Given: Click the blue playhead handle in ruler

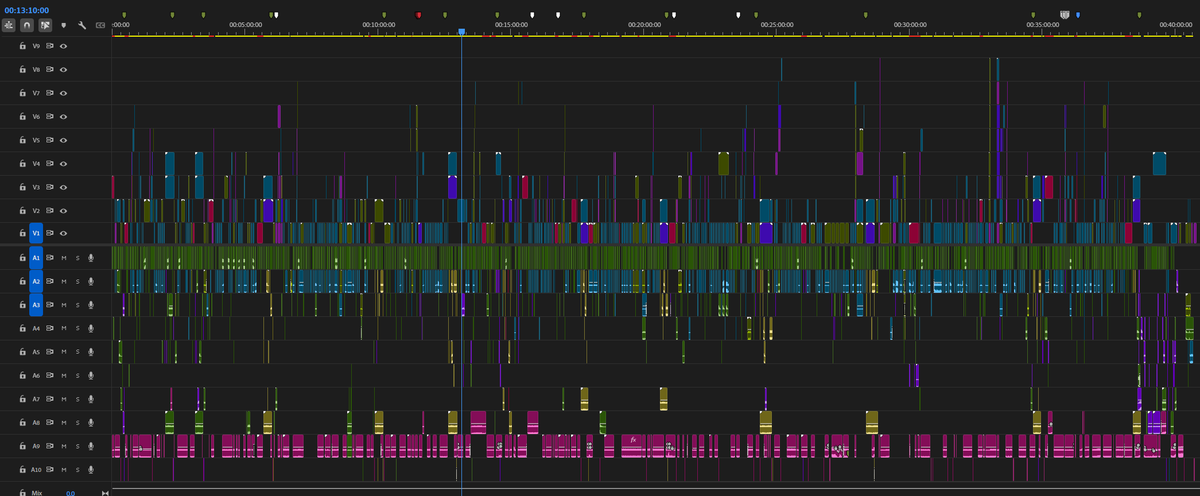Looking at the screenshot, I should [x=461, y=32].
